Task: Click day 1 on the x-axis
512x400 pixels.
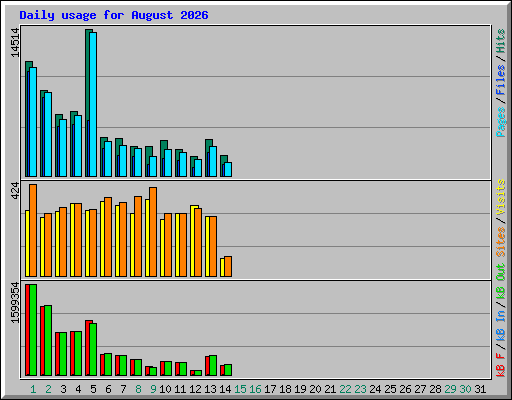Action: [x=33, y=389]
